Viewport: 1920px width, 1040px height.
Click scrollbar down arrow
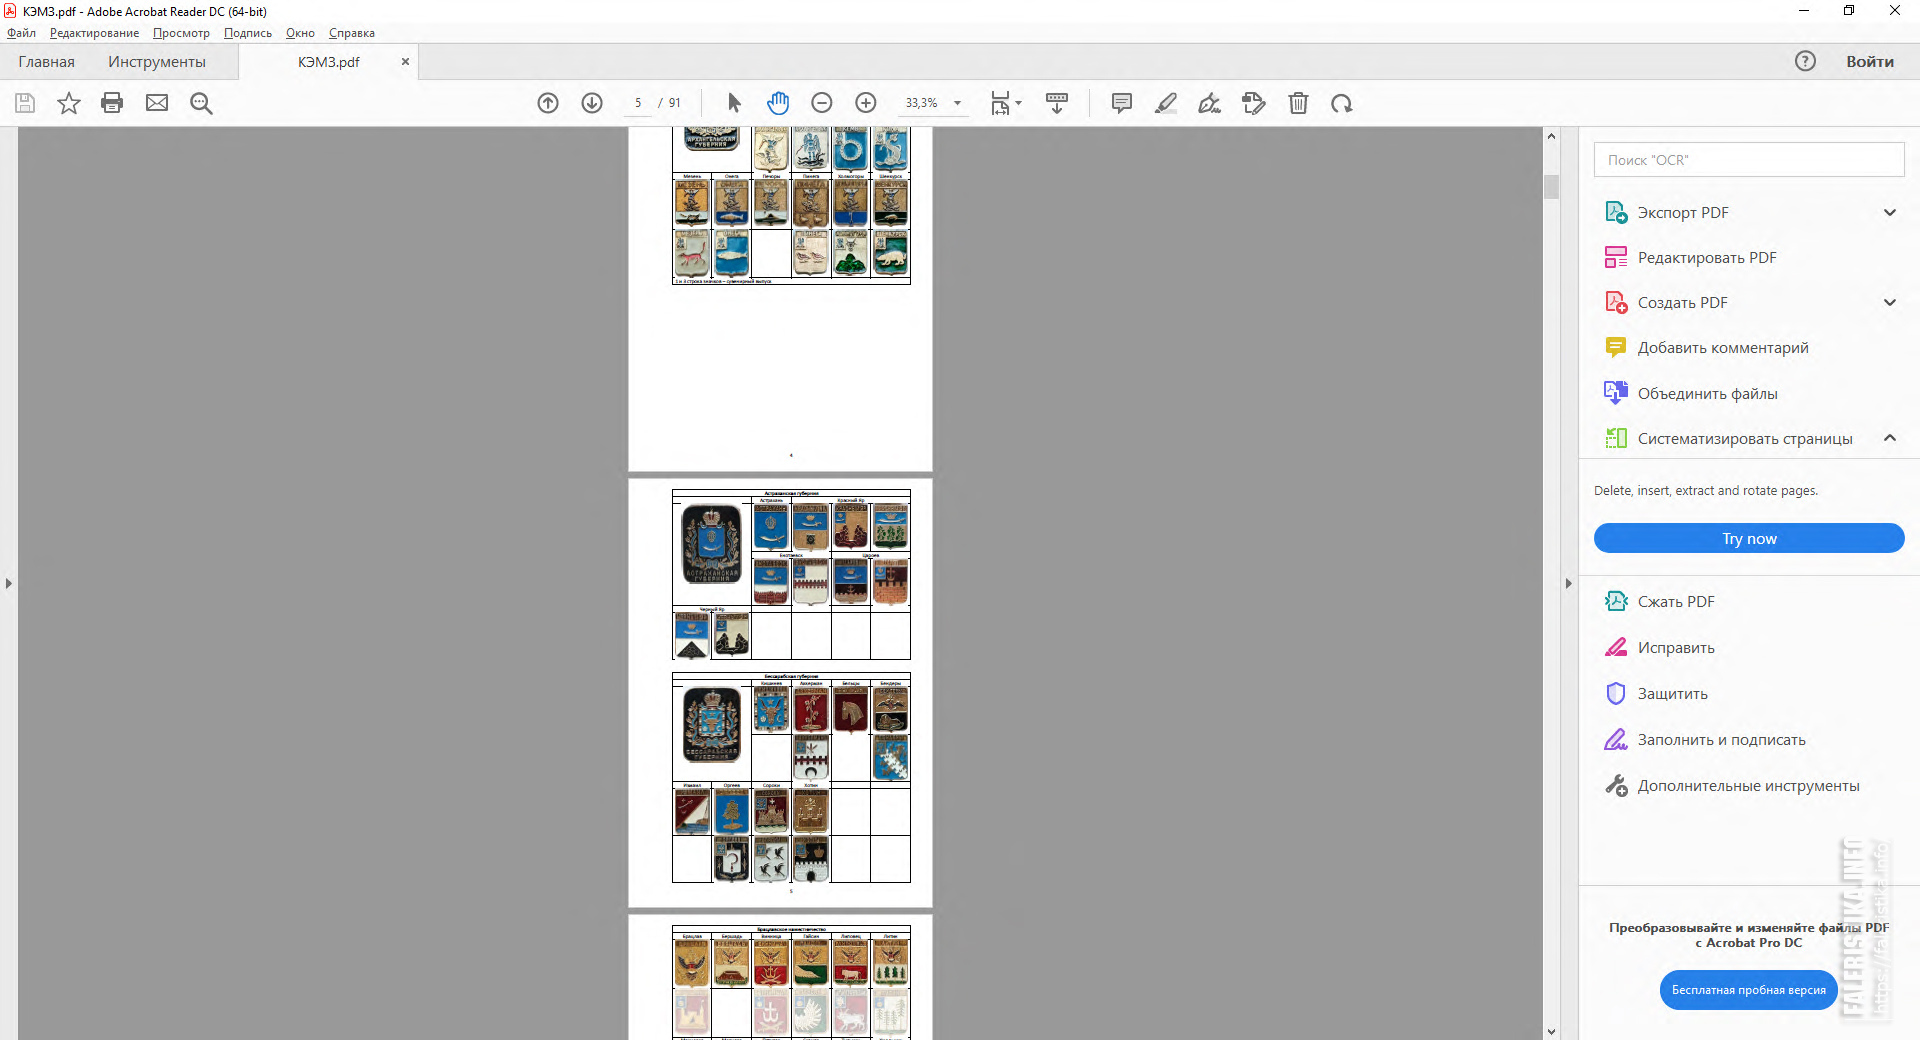1551,1032
